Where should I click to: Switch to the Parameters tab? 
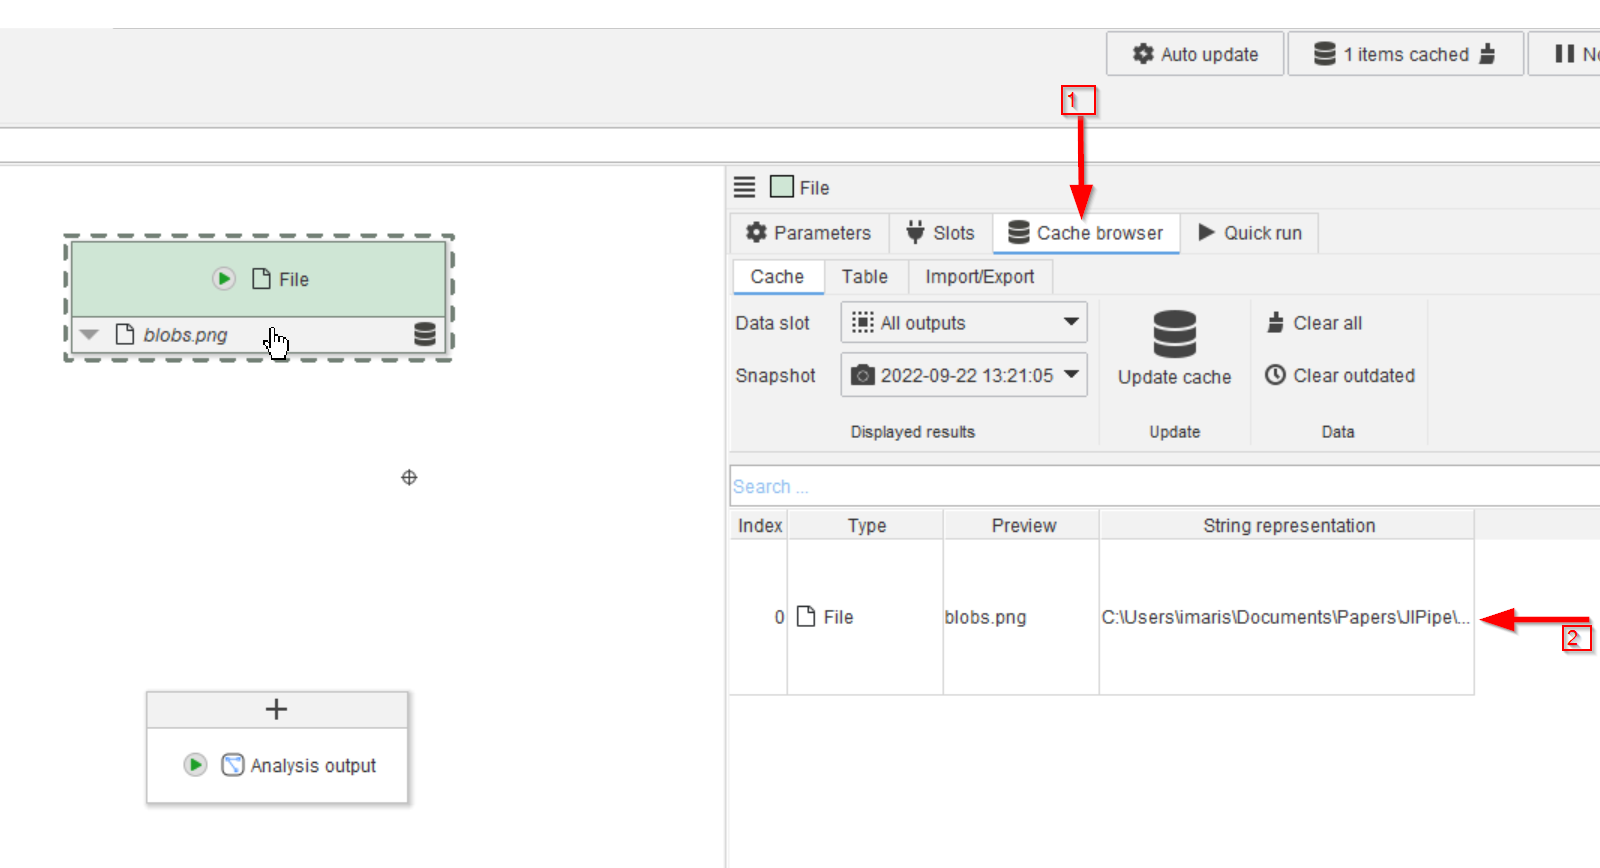809,233
